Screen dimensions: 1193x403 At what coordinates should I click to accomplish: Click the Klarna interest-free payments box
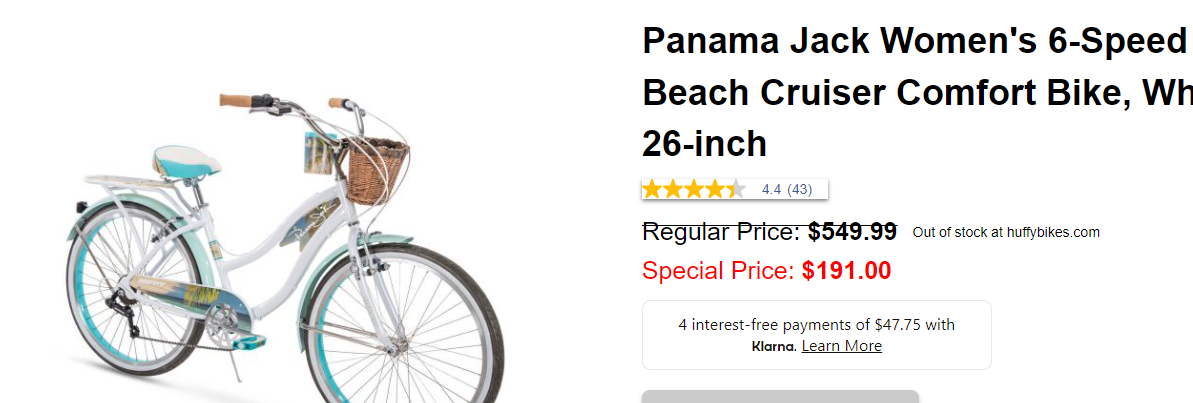816,335
